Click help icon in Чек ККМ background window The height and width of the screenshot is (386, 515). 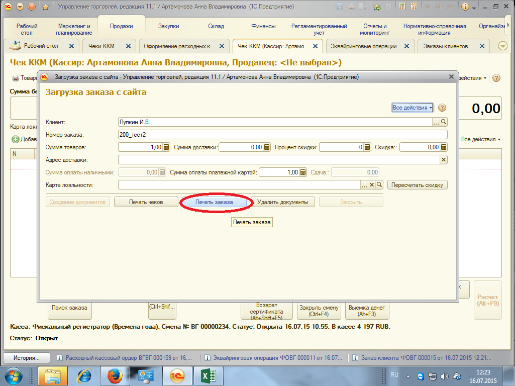click(496, 78)
